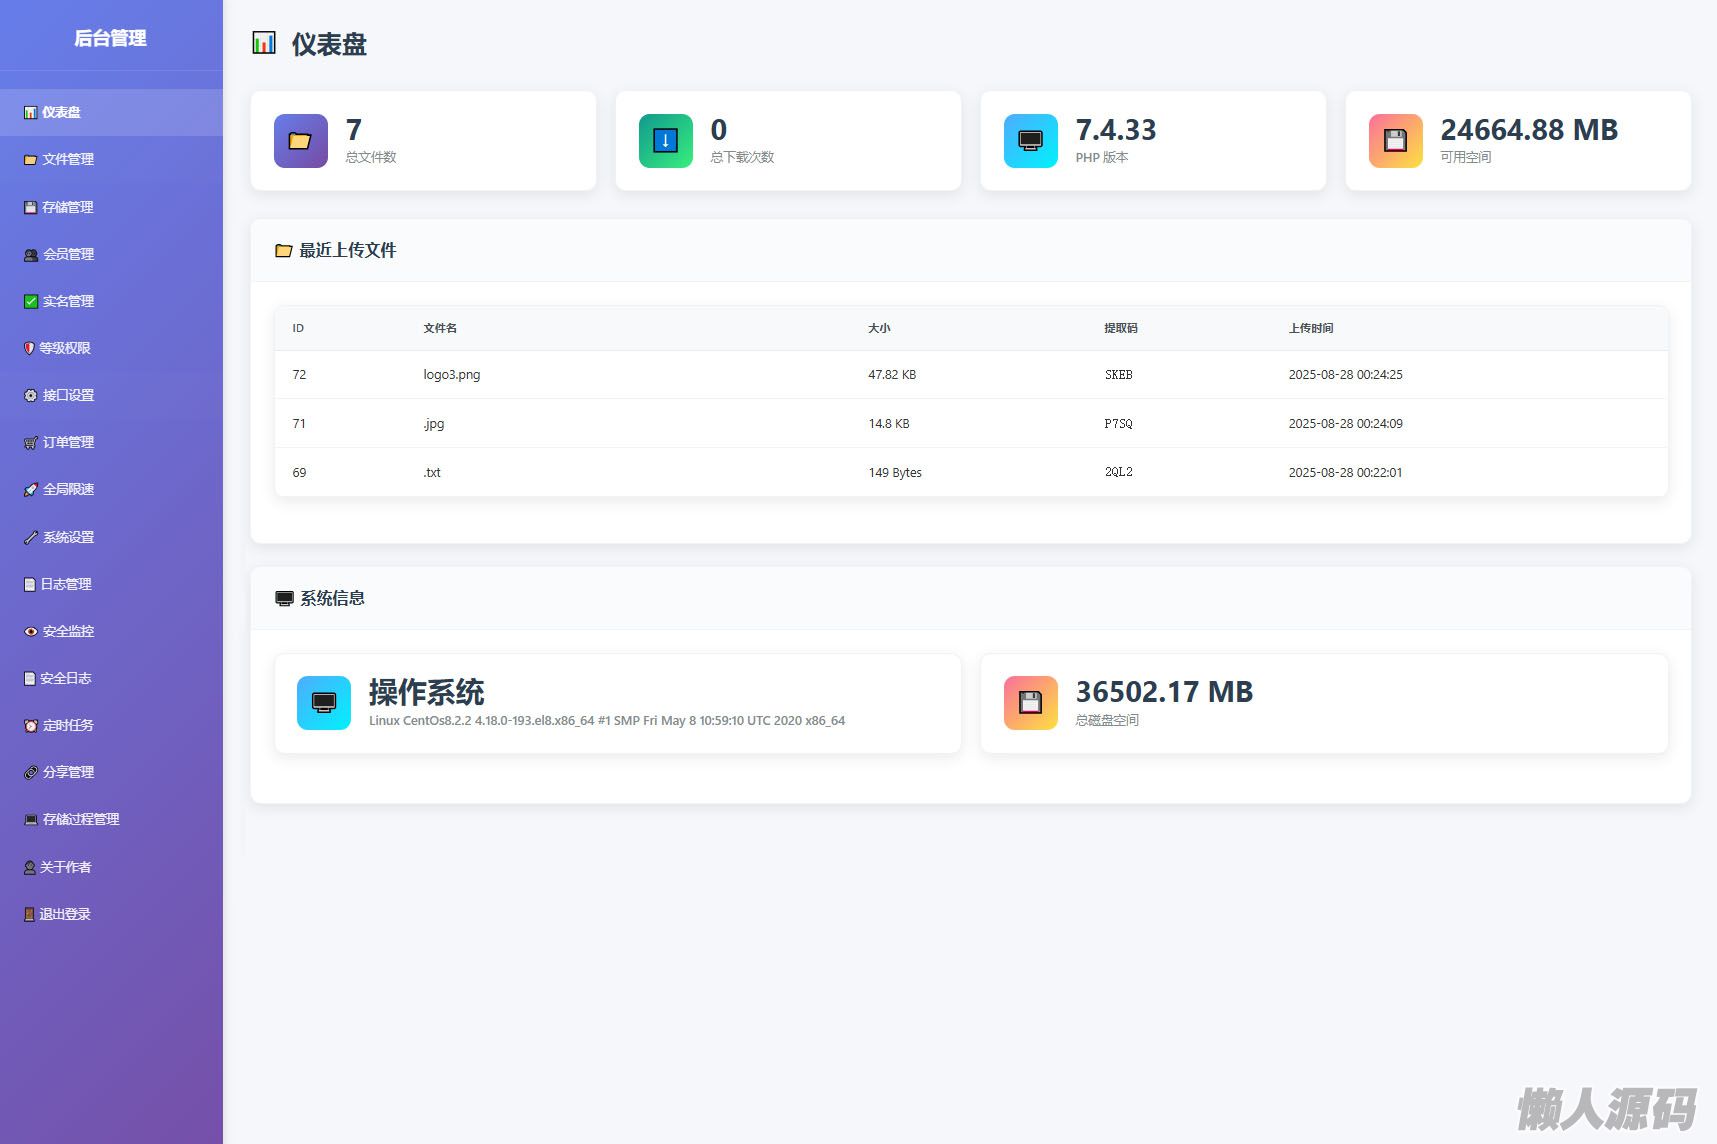1717x1144 pixels.
Task: Click the floppy disk icon beside 24664.88 MB
Action: [1395, 141]
